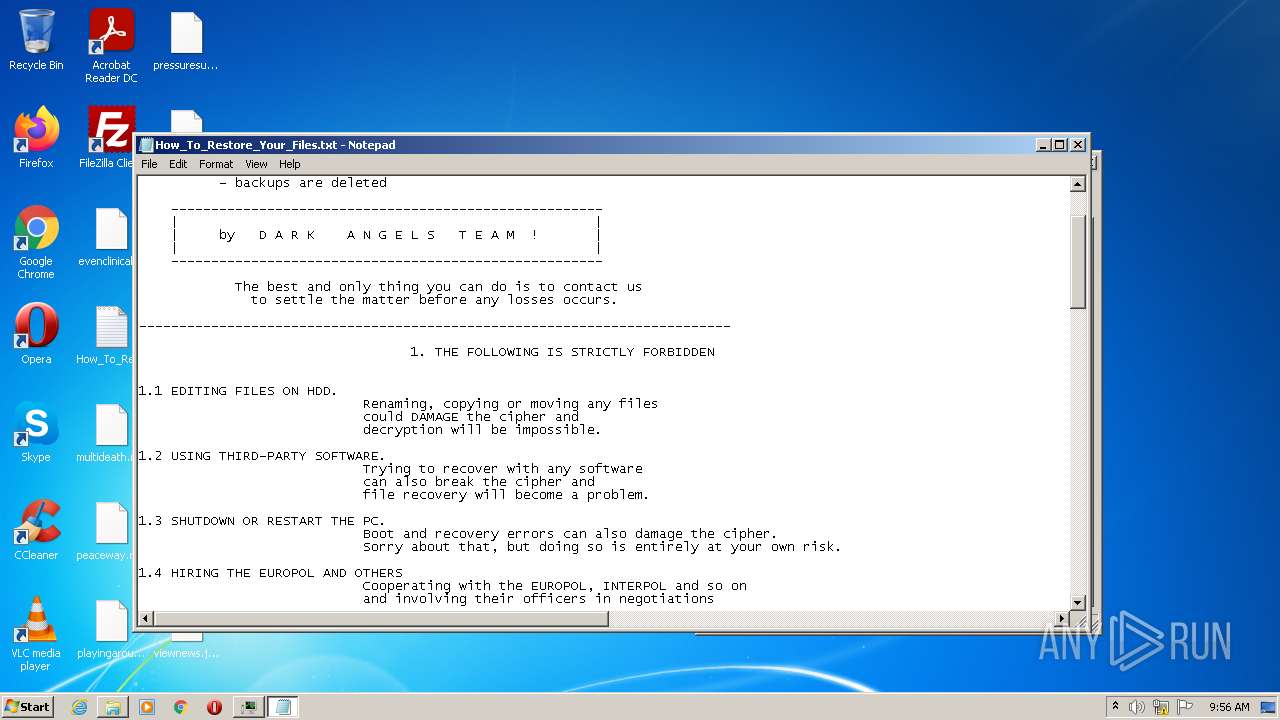The width and height of the screenshot is (1280, 720).
Task: Click the Start button
Action: tap(27, 707)
